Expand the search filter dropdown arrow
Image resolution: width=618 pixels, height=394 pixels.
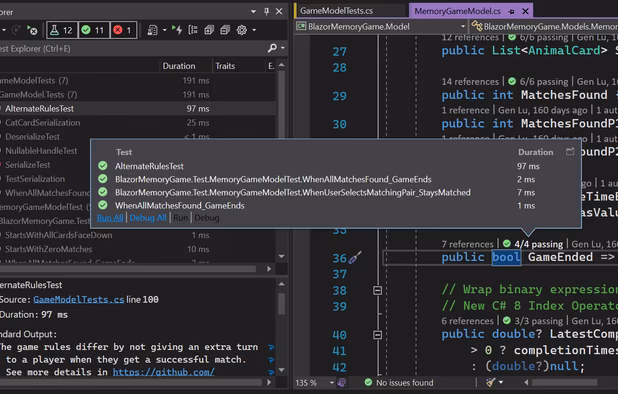coord(283,48)
